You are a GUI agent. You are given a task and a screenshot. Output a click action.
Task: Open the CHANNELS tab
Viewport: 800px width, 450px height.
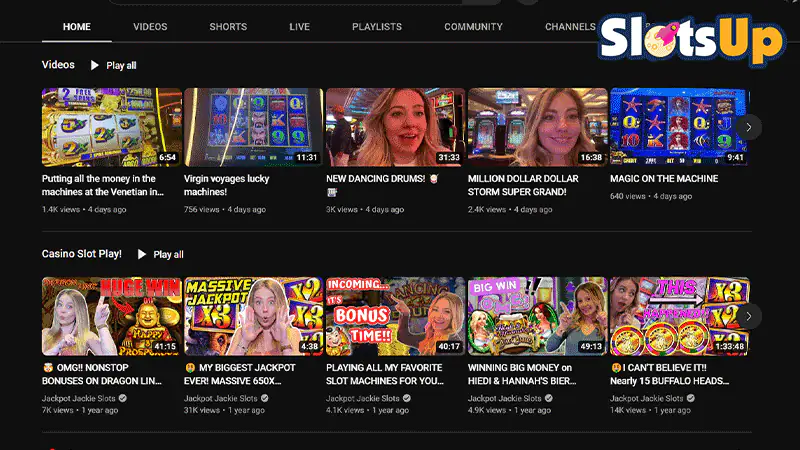570,27
